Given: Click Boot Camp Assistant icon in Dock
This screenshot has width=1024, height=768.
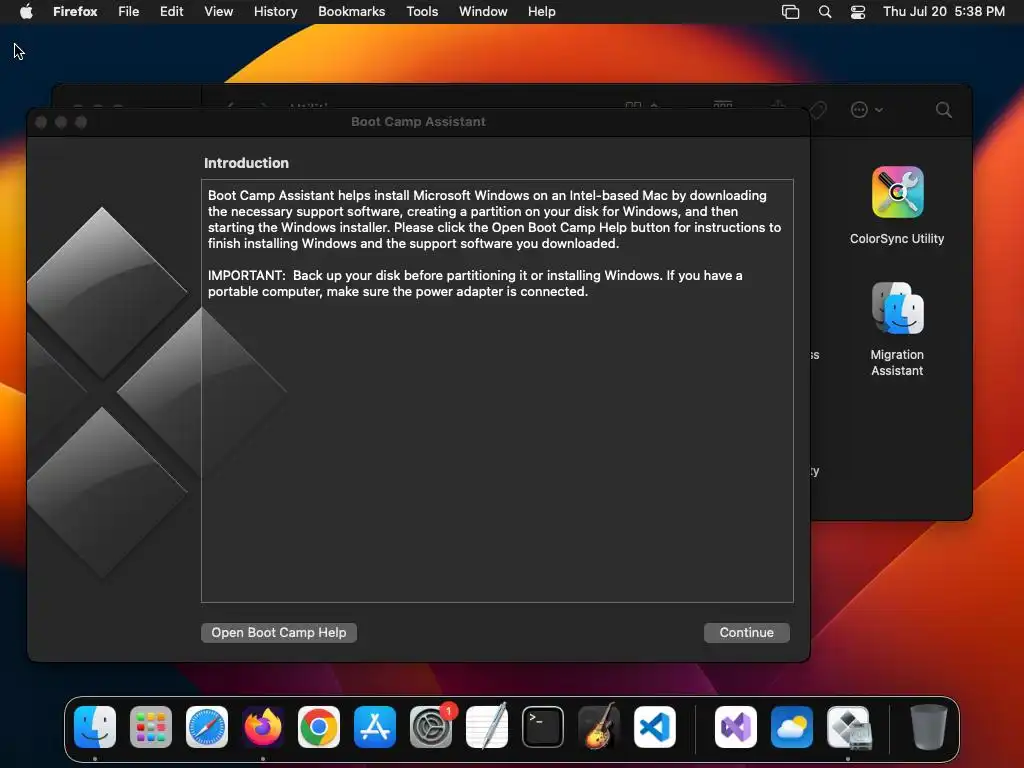Looking at the screenshot, I should click(848, 727).
